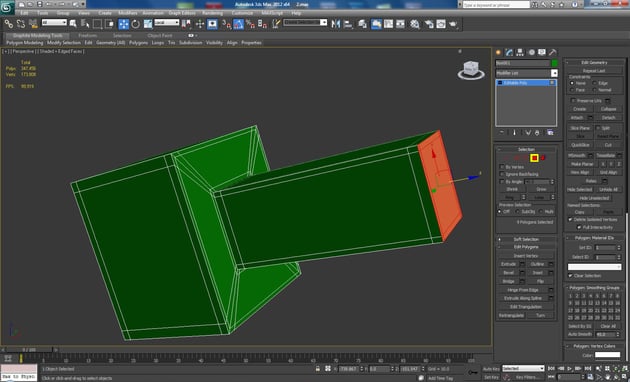The height and width of the screenshot is (382, 630).
Task: Click the Inset button
Action: coord(538,272)
